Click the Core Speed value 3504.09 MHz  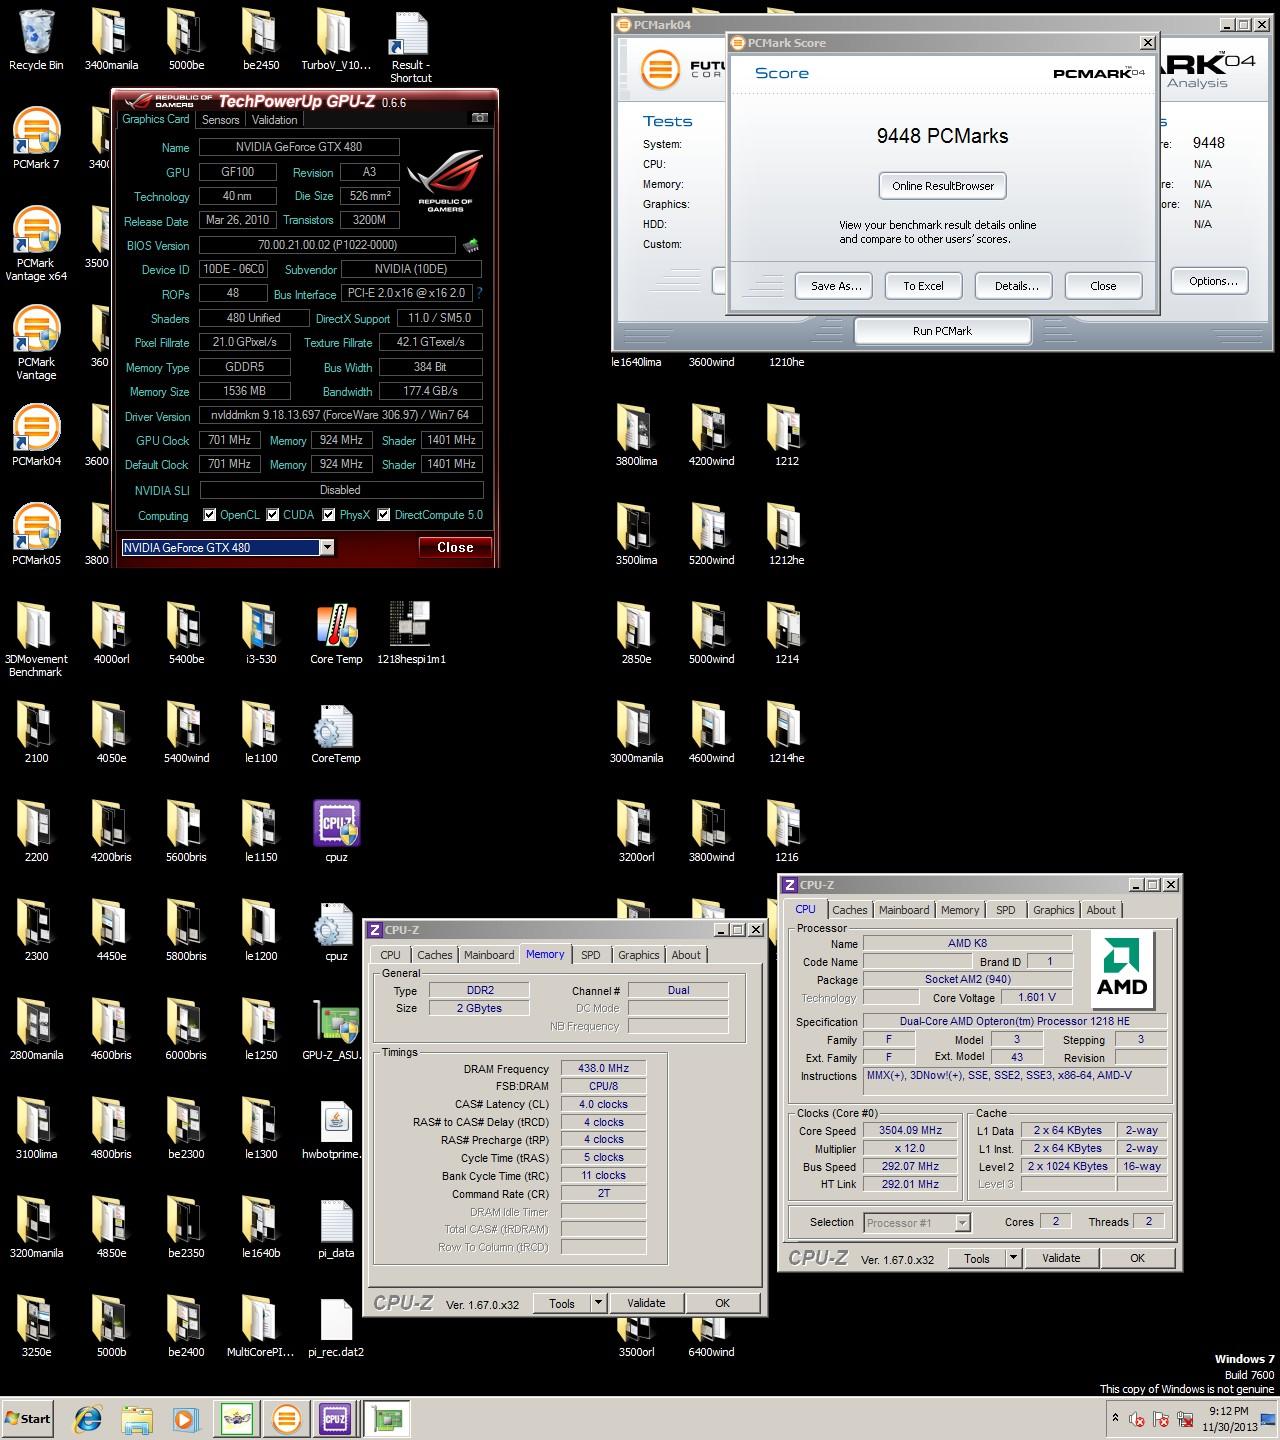click(910, 1130)
